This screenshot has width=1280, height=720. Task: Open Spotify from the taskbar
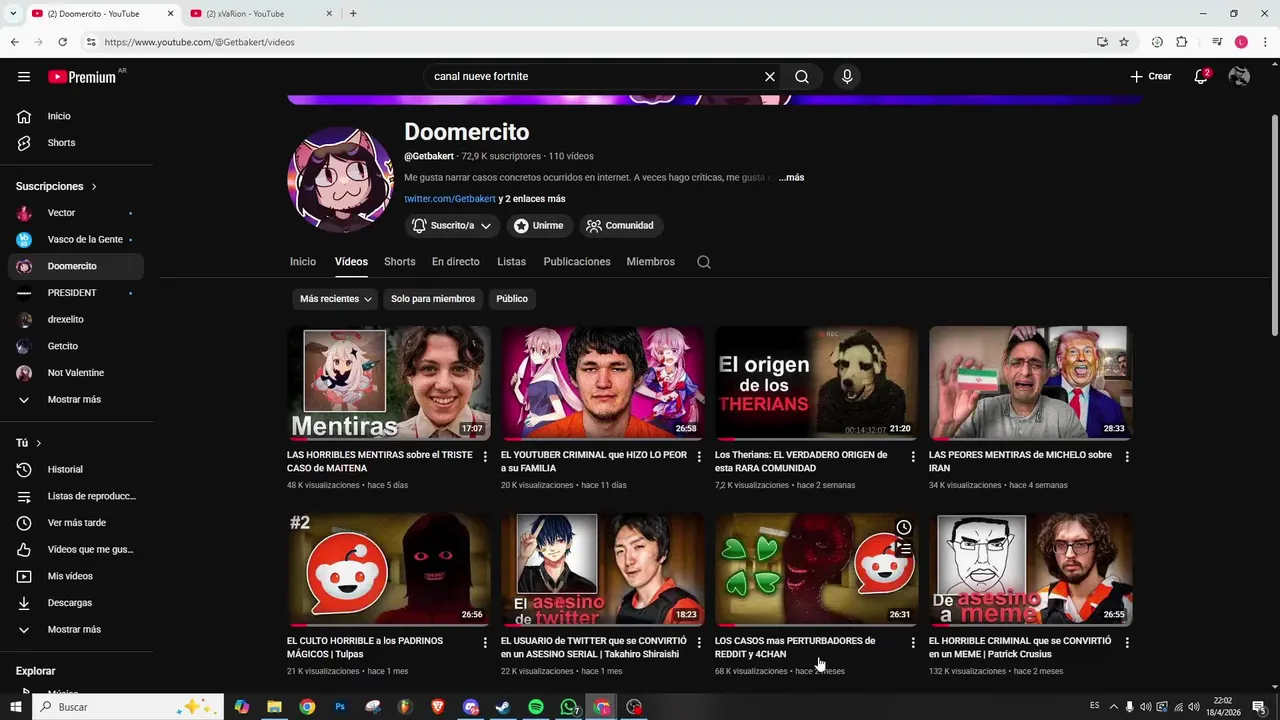coord(536,707)
